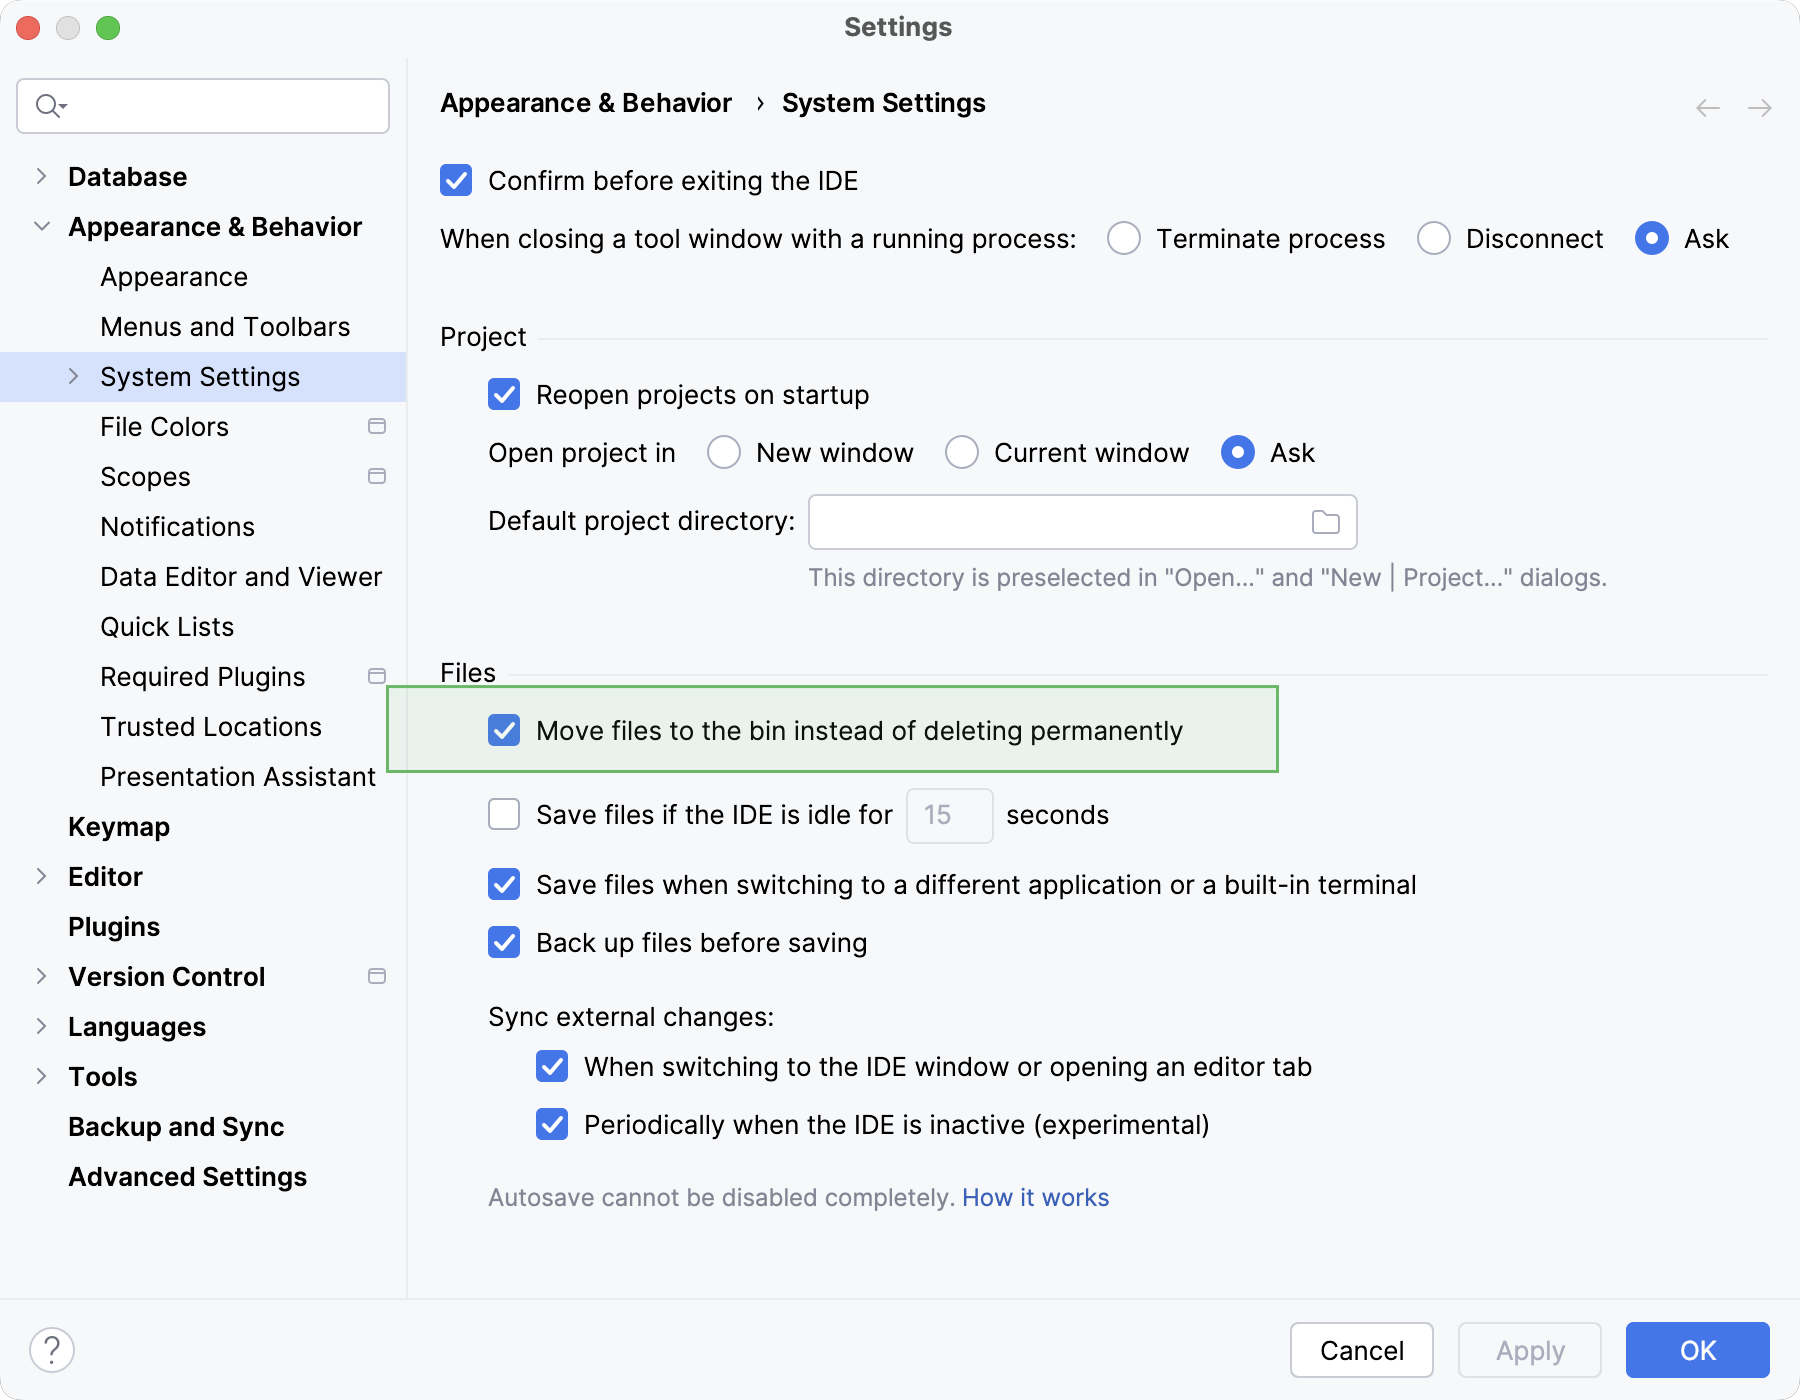Select the New window radio button

[723, 452]
